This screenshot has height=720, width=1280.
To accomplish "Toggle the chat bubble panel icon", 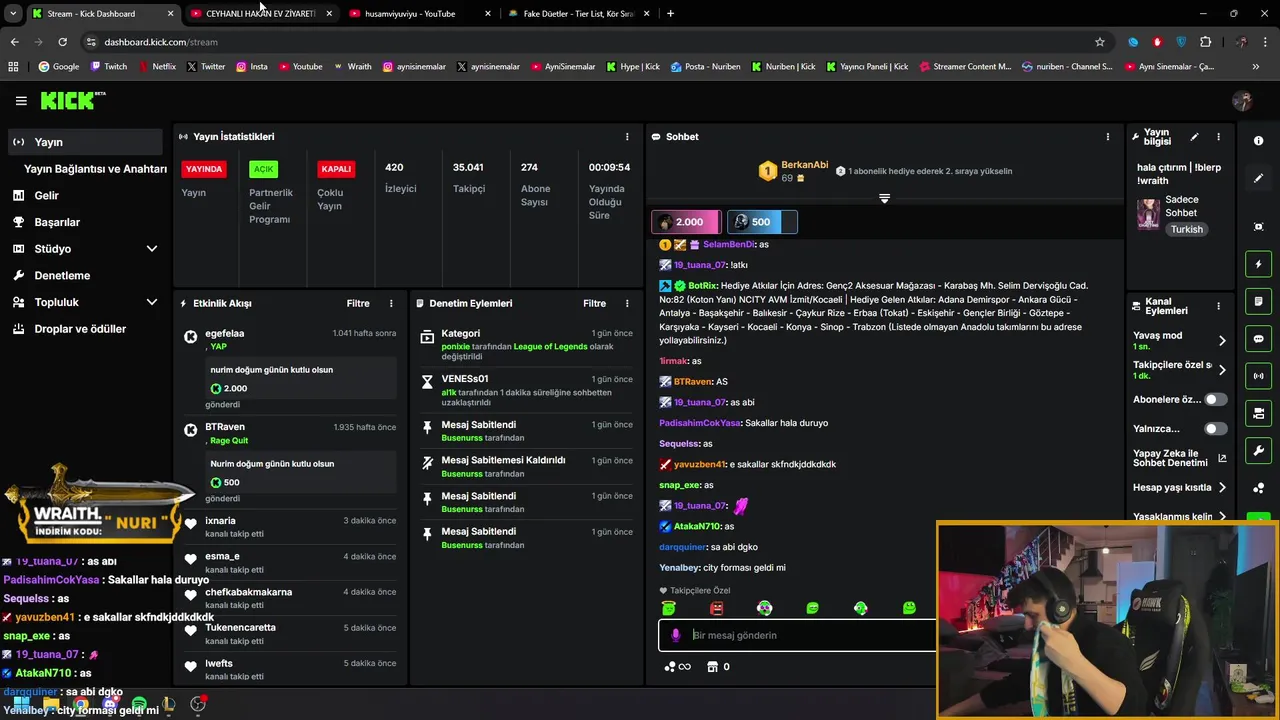I will pyautogui.click(x=1258, y=339).
